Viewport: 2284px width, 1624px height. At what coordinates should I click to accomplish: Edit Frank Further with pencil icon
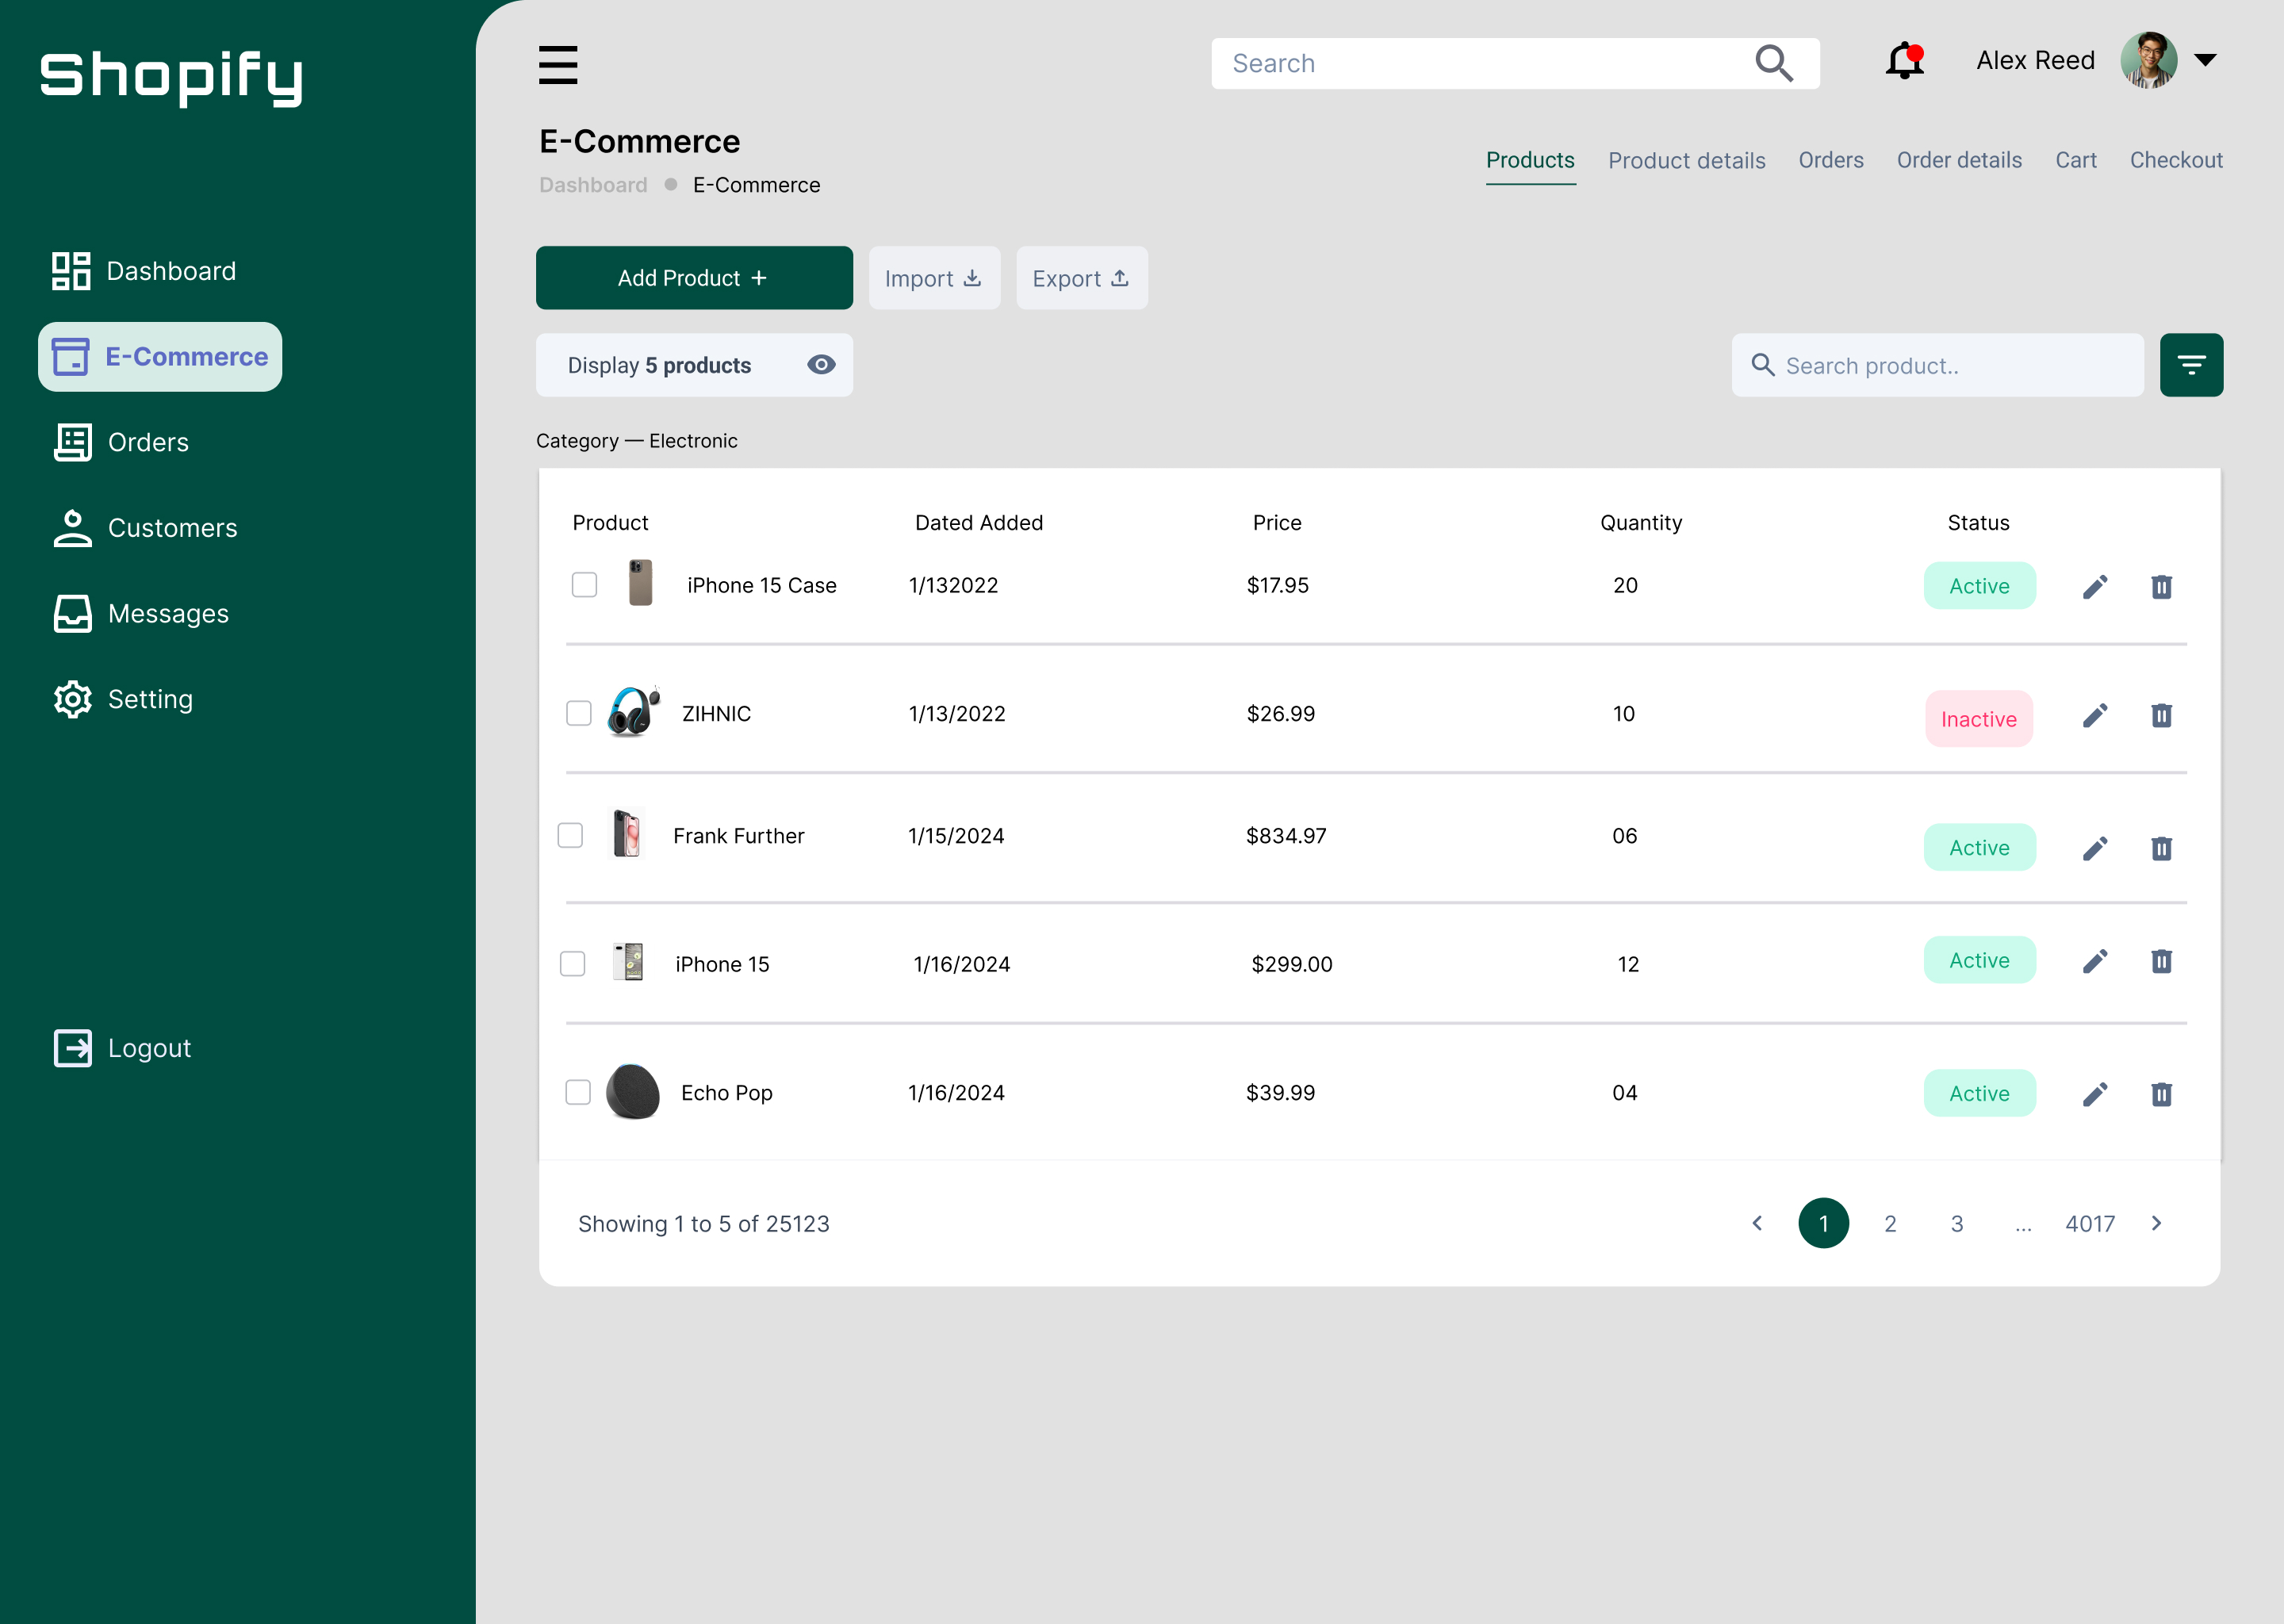point(2095,849)
